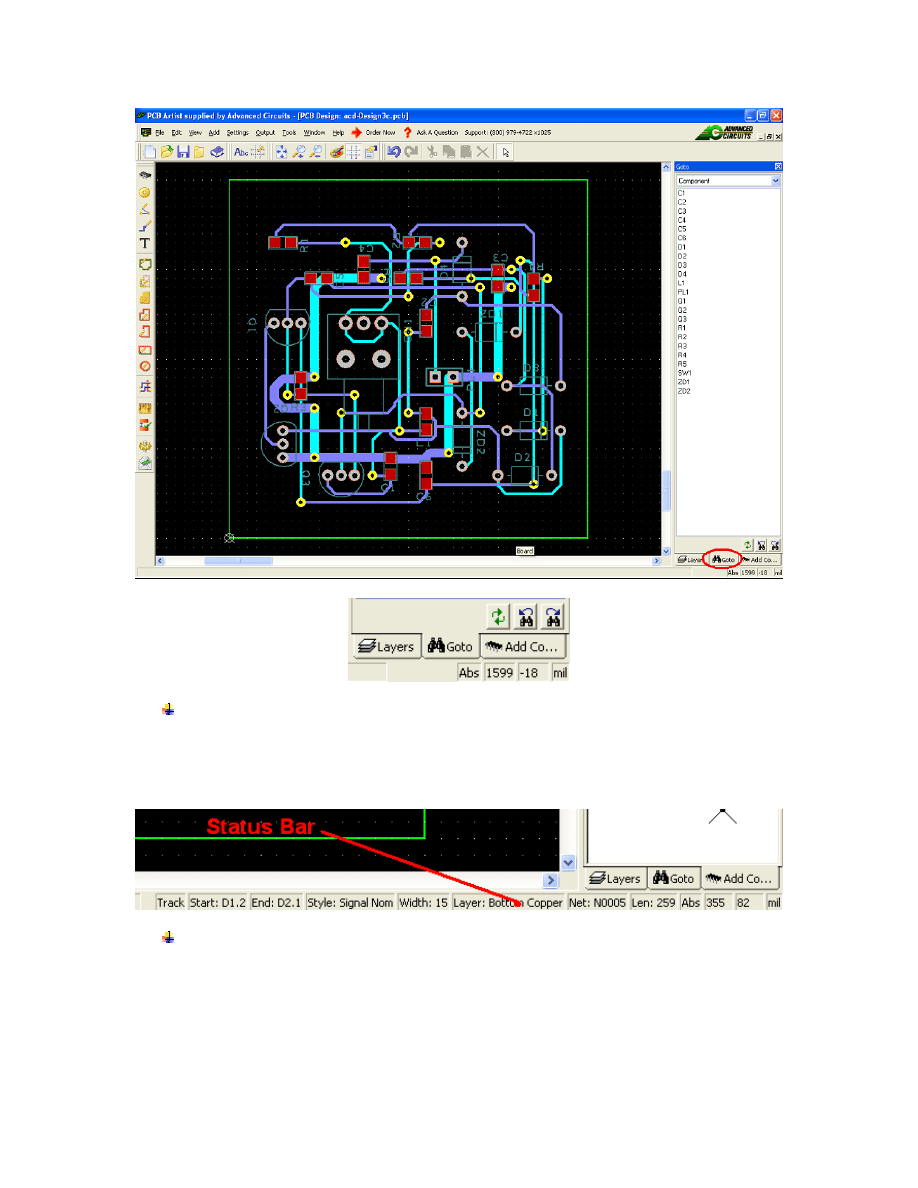The height and width of the screenshot is (1188, 918).
Task: Click the Save disk icon
Action: (x=183, y=152)
